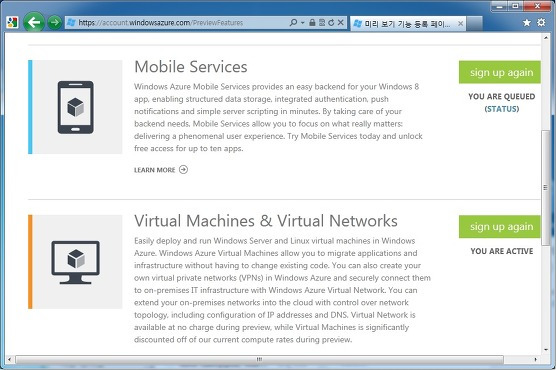This screenshot has height=370, width=556.
Task: Click the horizontal scrollbar thumb
Action: (x=259, y=359)
